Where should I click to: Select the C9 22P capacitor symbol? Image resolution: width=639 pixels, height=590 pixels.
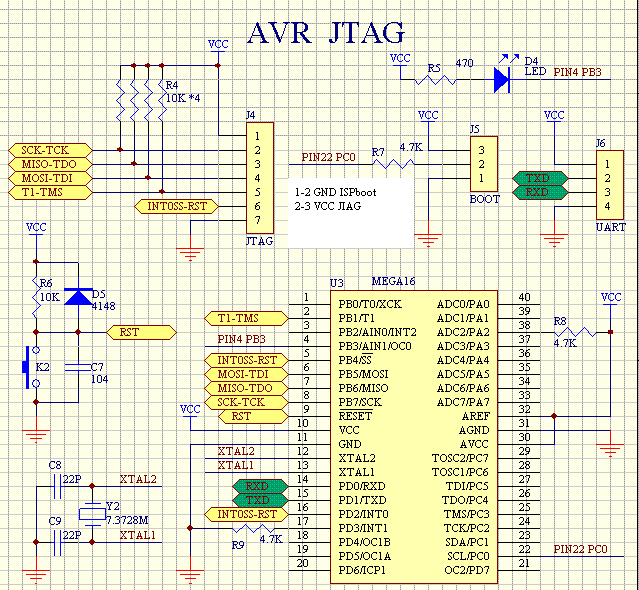click(x=57, y=542)
